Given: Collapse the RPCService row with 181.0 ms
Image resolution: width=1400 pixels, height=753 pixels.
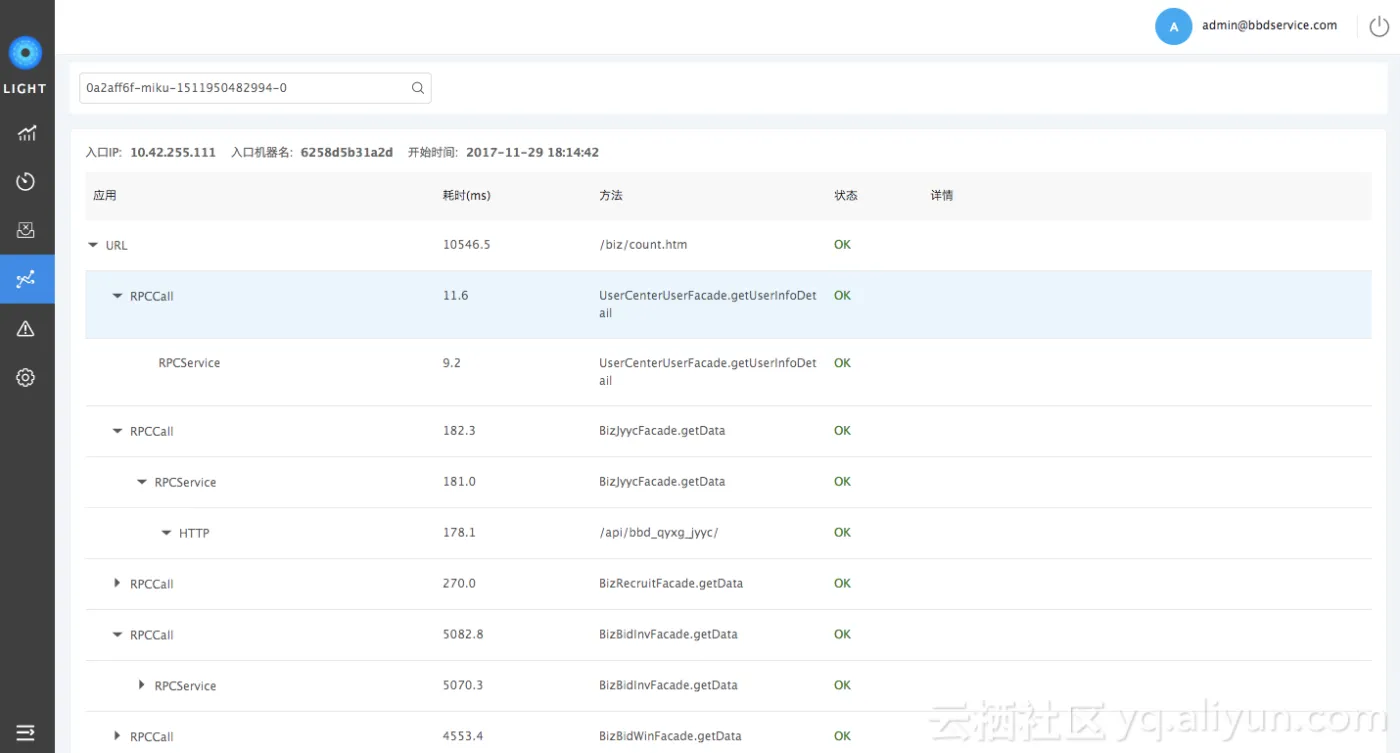Looking at the screenshot, I should 142,482.
